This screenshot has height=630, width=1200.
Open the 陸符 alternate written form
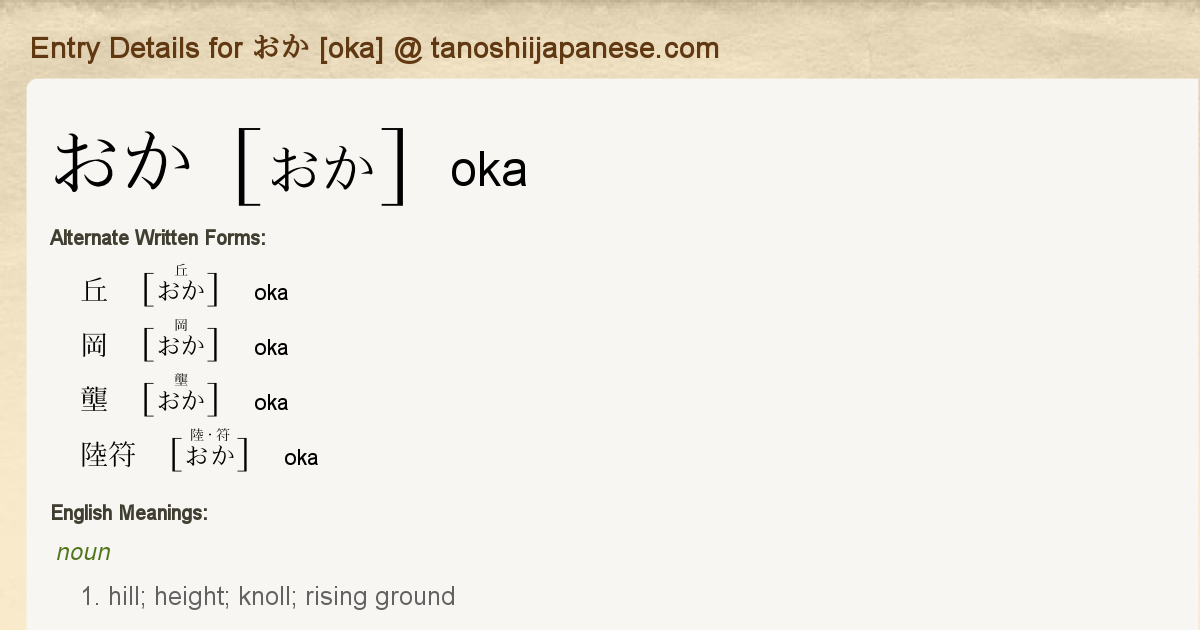click(x=108, y=456)
